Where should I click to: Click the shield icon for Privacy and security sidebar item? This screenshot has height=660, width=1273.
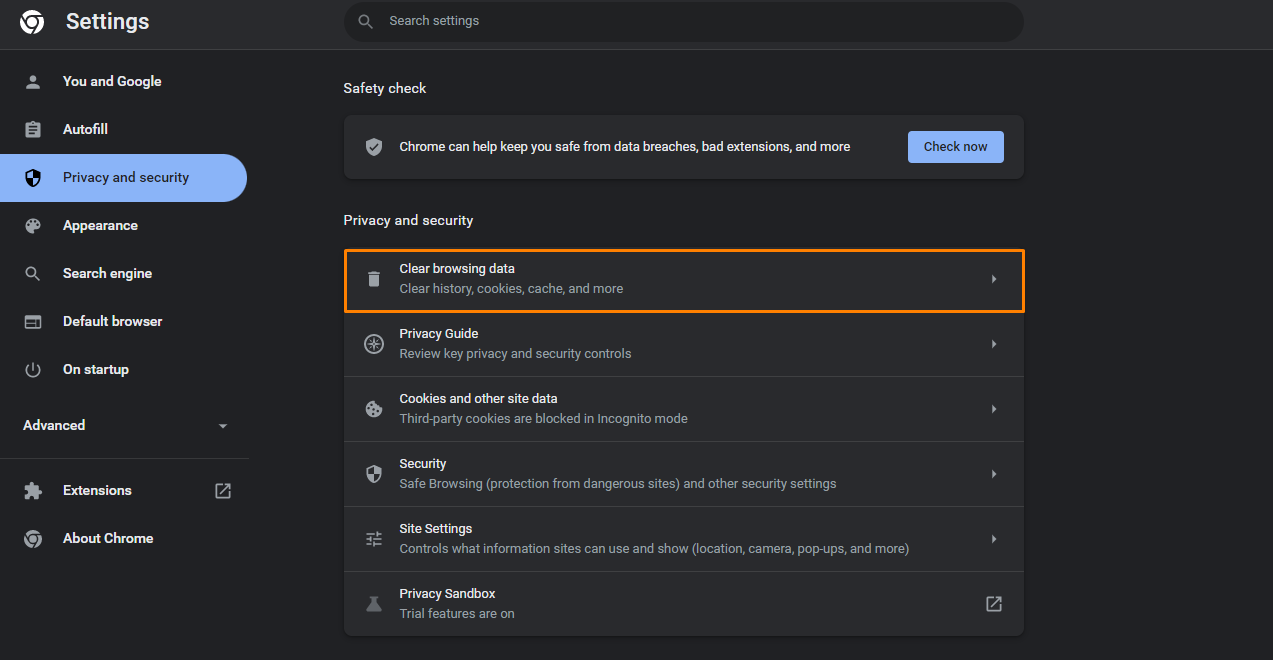33,178
